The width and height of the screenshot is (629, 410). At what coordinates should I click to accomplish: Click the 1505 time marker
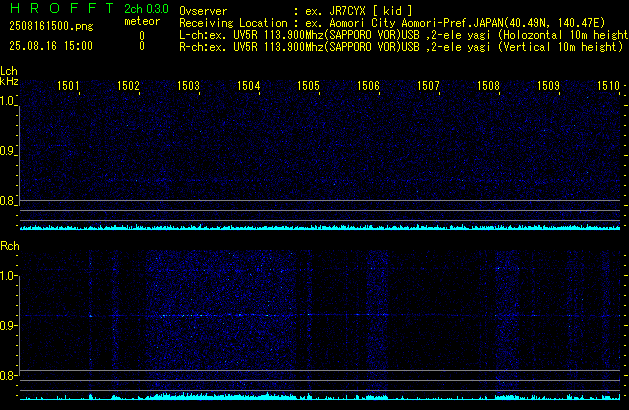tap(308, 86)
